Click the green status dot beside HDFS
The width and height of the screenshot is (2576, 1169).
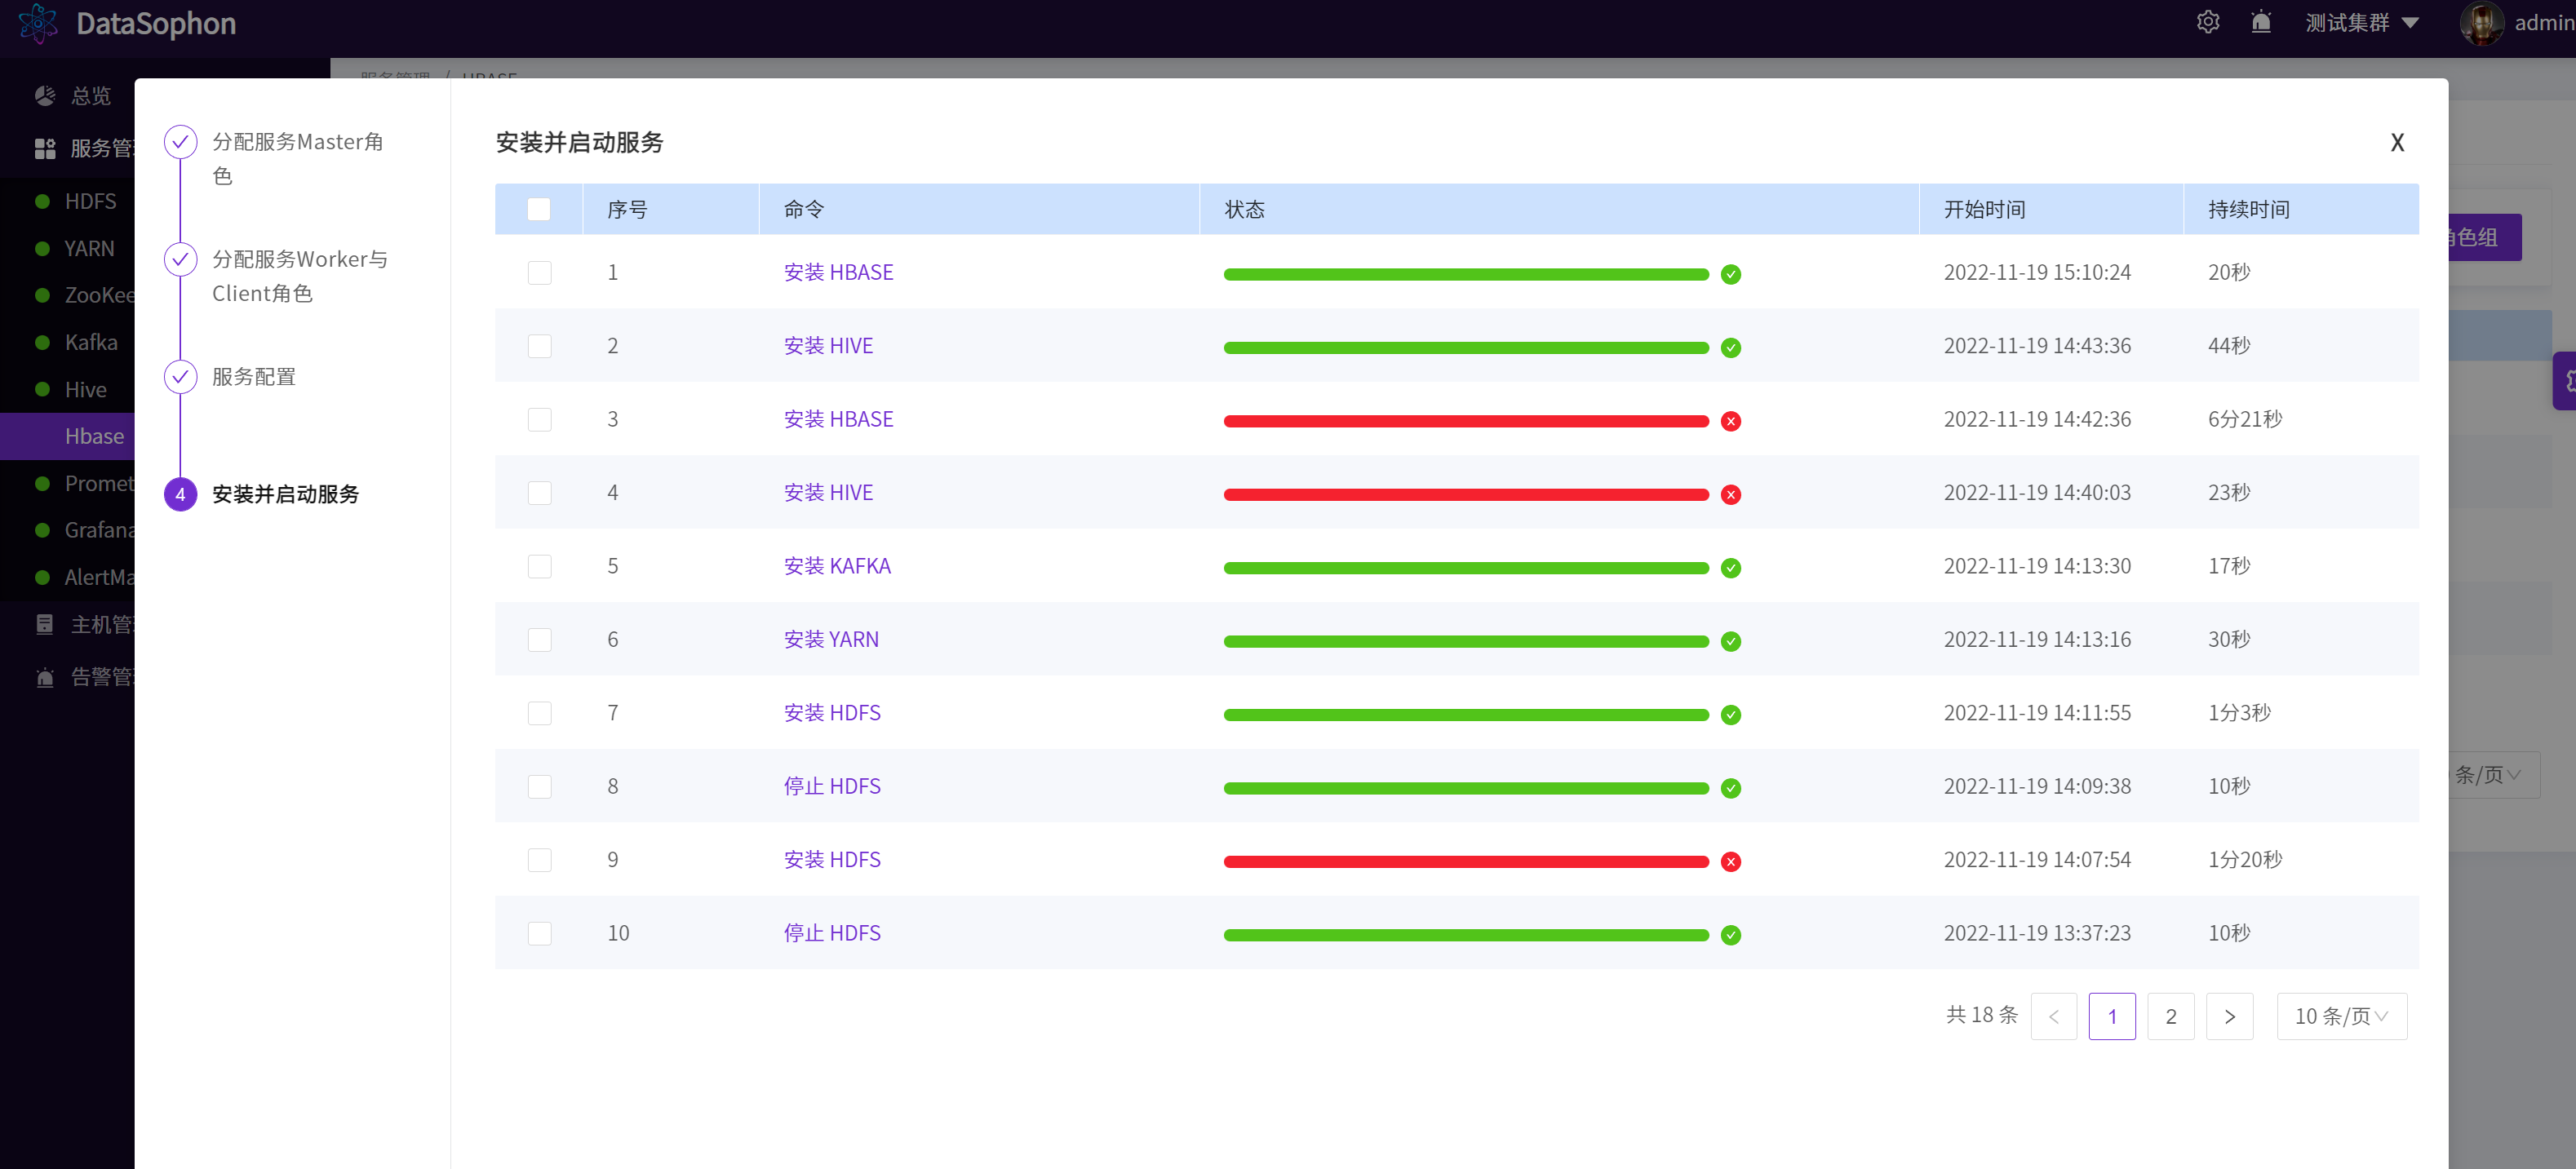[x=42, y=201]
